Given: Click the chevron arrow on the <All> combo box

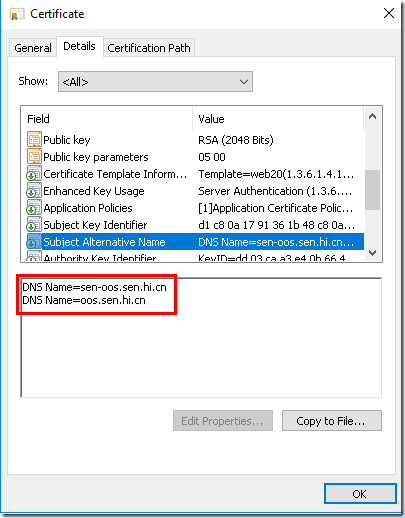Looking at the screenshot, I should click(x=244, y=82).
